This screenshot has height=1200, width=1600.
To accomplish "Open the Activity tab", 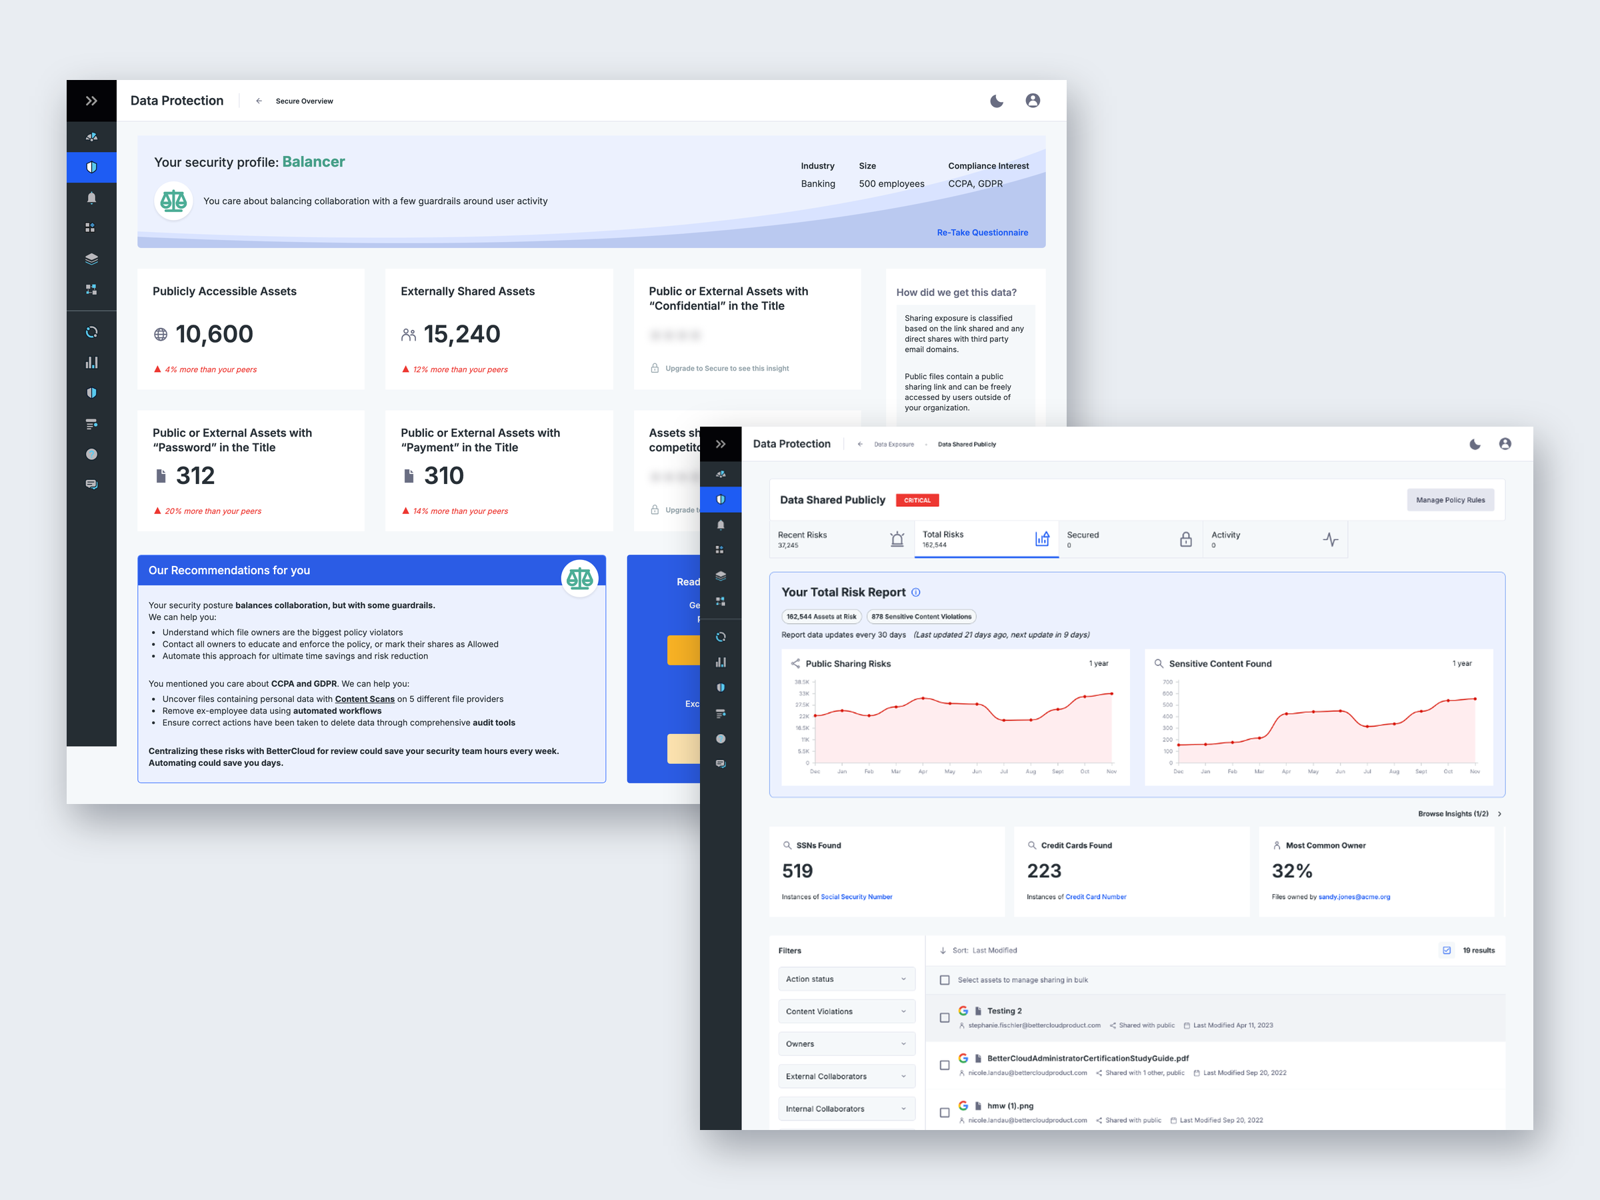I will coord(1275,539).
